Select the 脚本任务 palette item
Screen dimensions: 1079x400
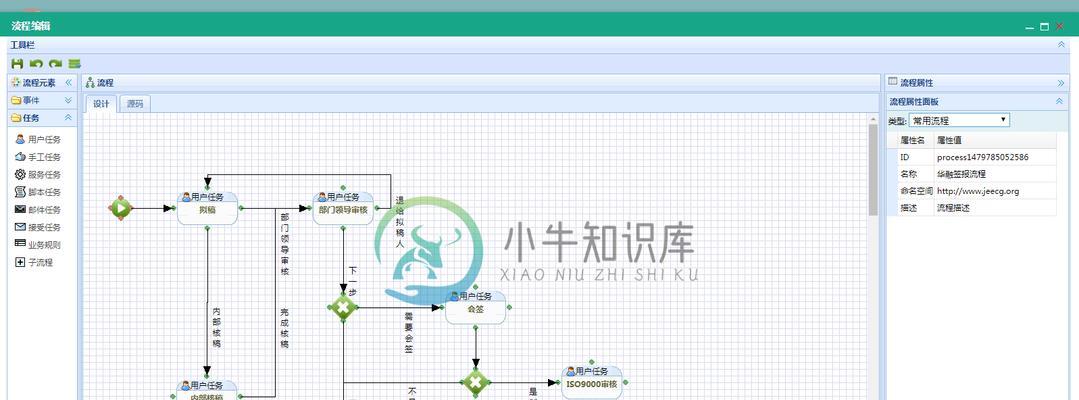click(x=38, y=192)
